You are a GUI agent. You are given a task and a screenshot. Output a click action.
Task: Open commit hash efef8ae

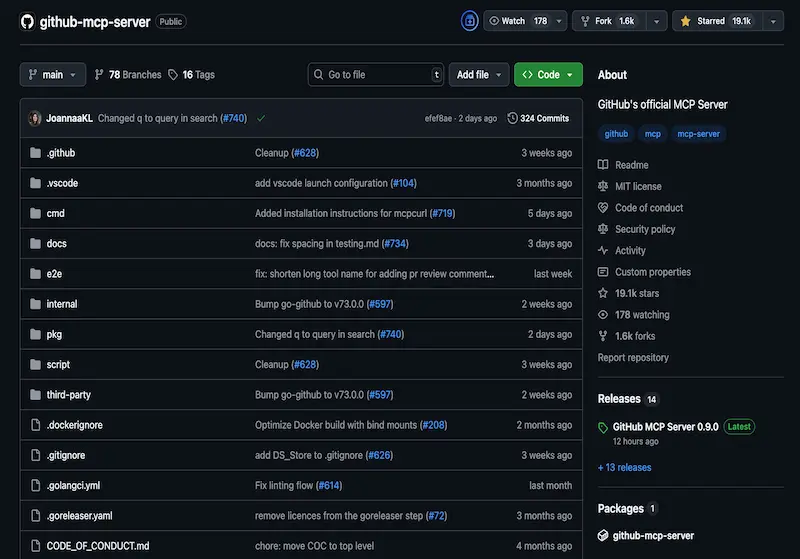(x=438, y=118)
